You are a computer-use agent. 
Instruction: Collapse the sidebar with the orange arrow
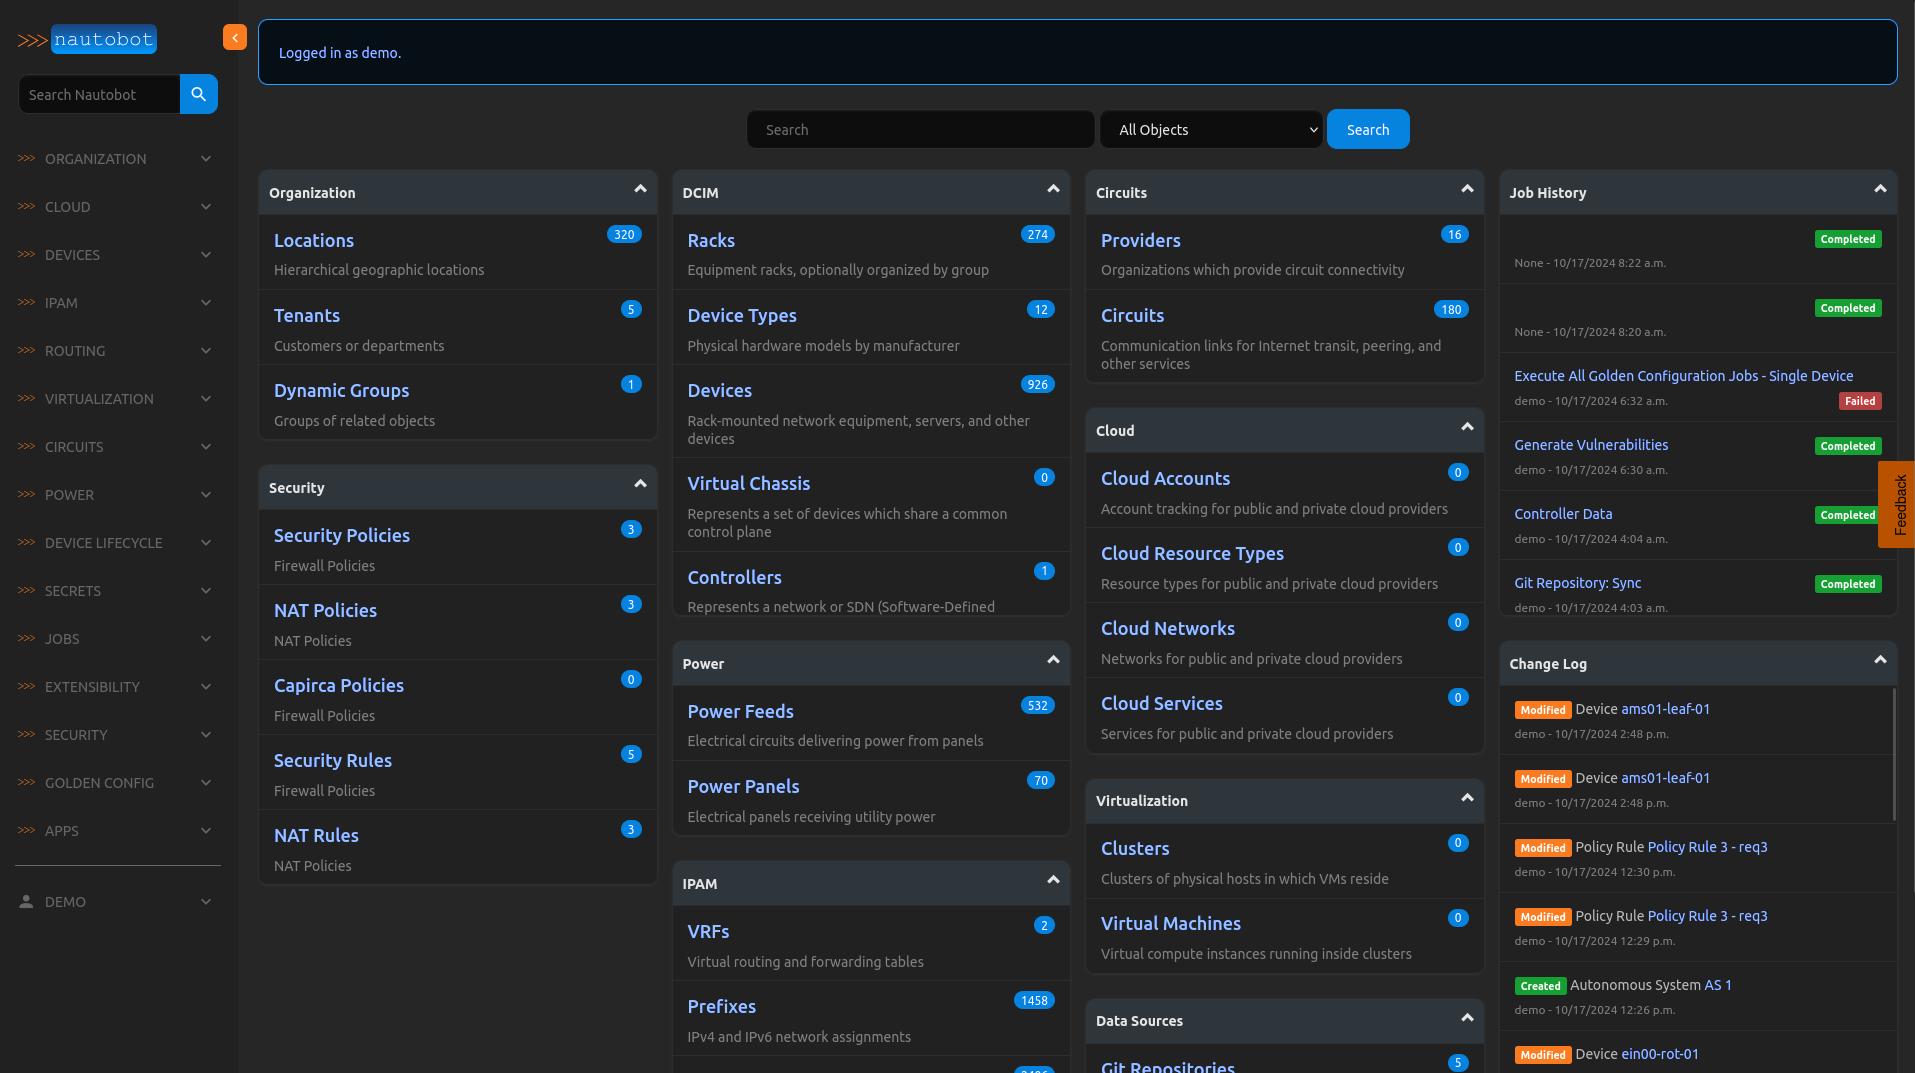pos(235,38)
